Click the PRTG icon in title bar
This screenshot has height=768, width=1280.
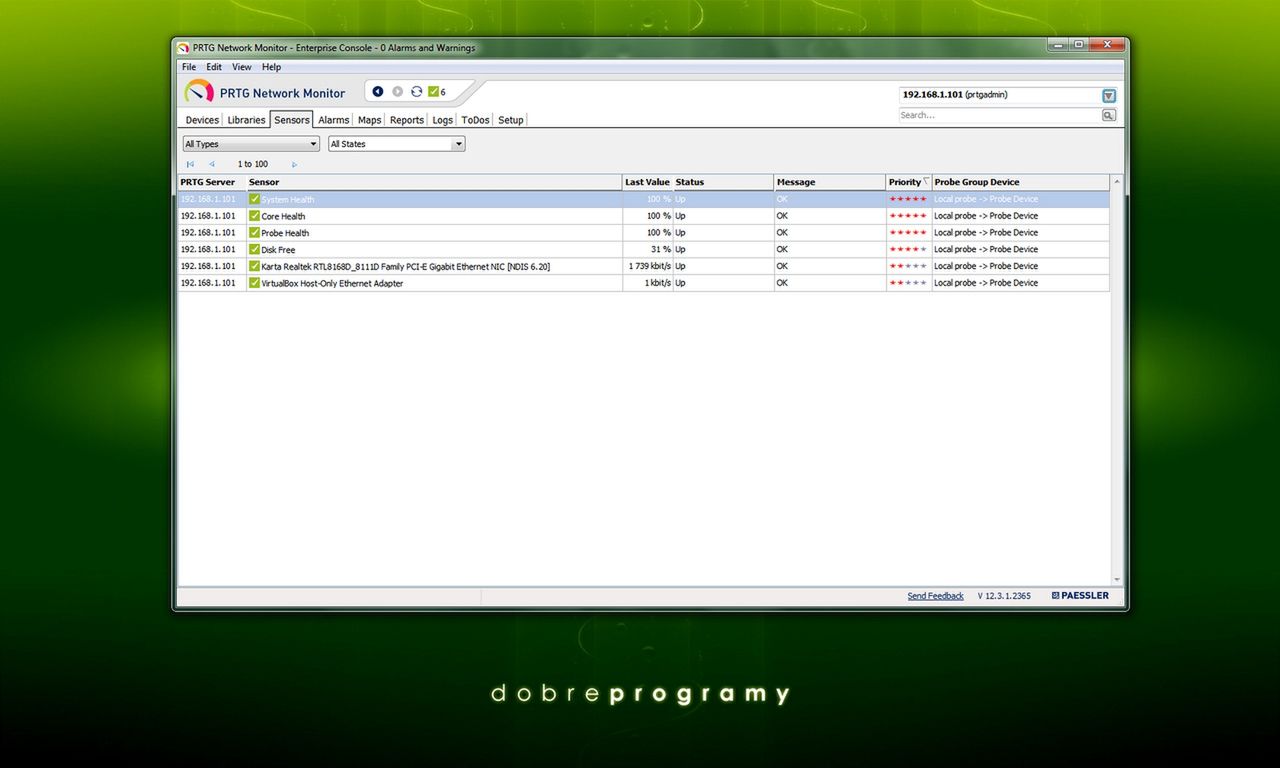point(183,48)
